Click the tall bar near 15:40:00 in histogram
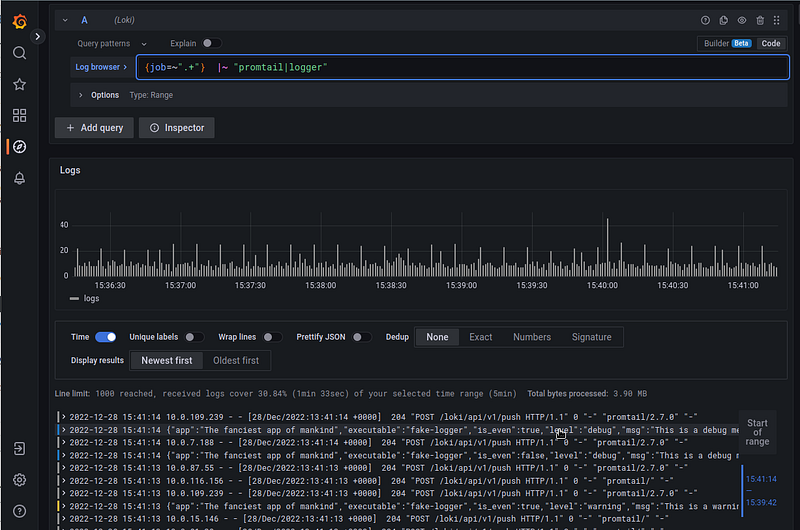Viewport: 800px width, 530px height. pos(607,247)
